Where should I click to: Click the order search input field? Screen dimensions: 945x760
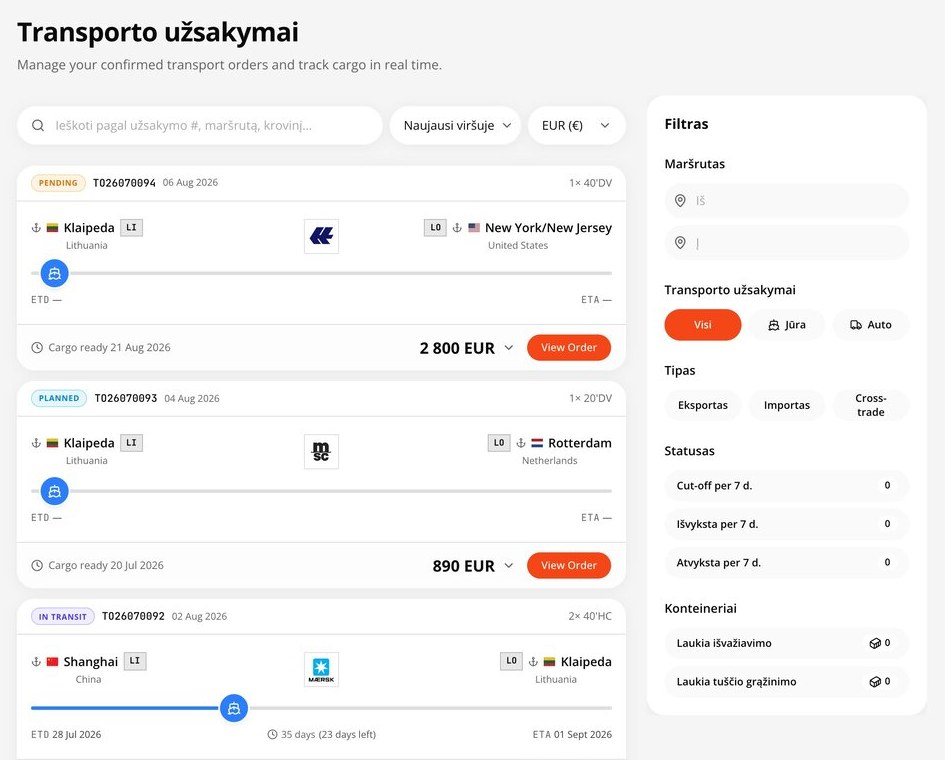pyautogui.click(x=200, y=125)
